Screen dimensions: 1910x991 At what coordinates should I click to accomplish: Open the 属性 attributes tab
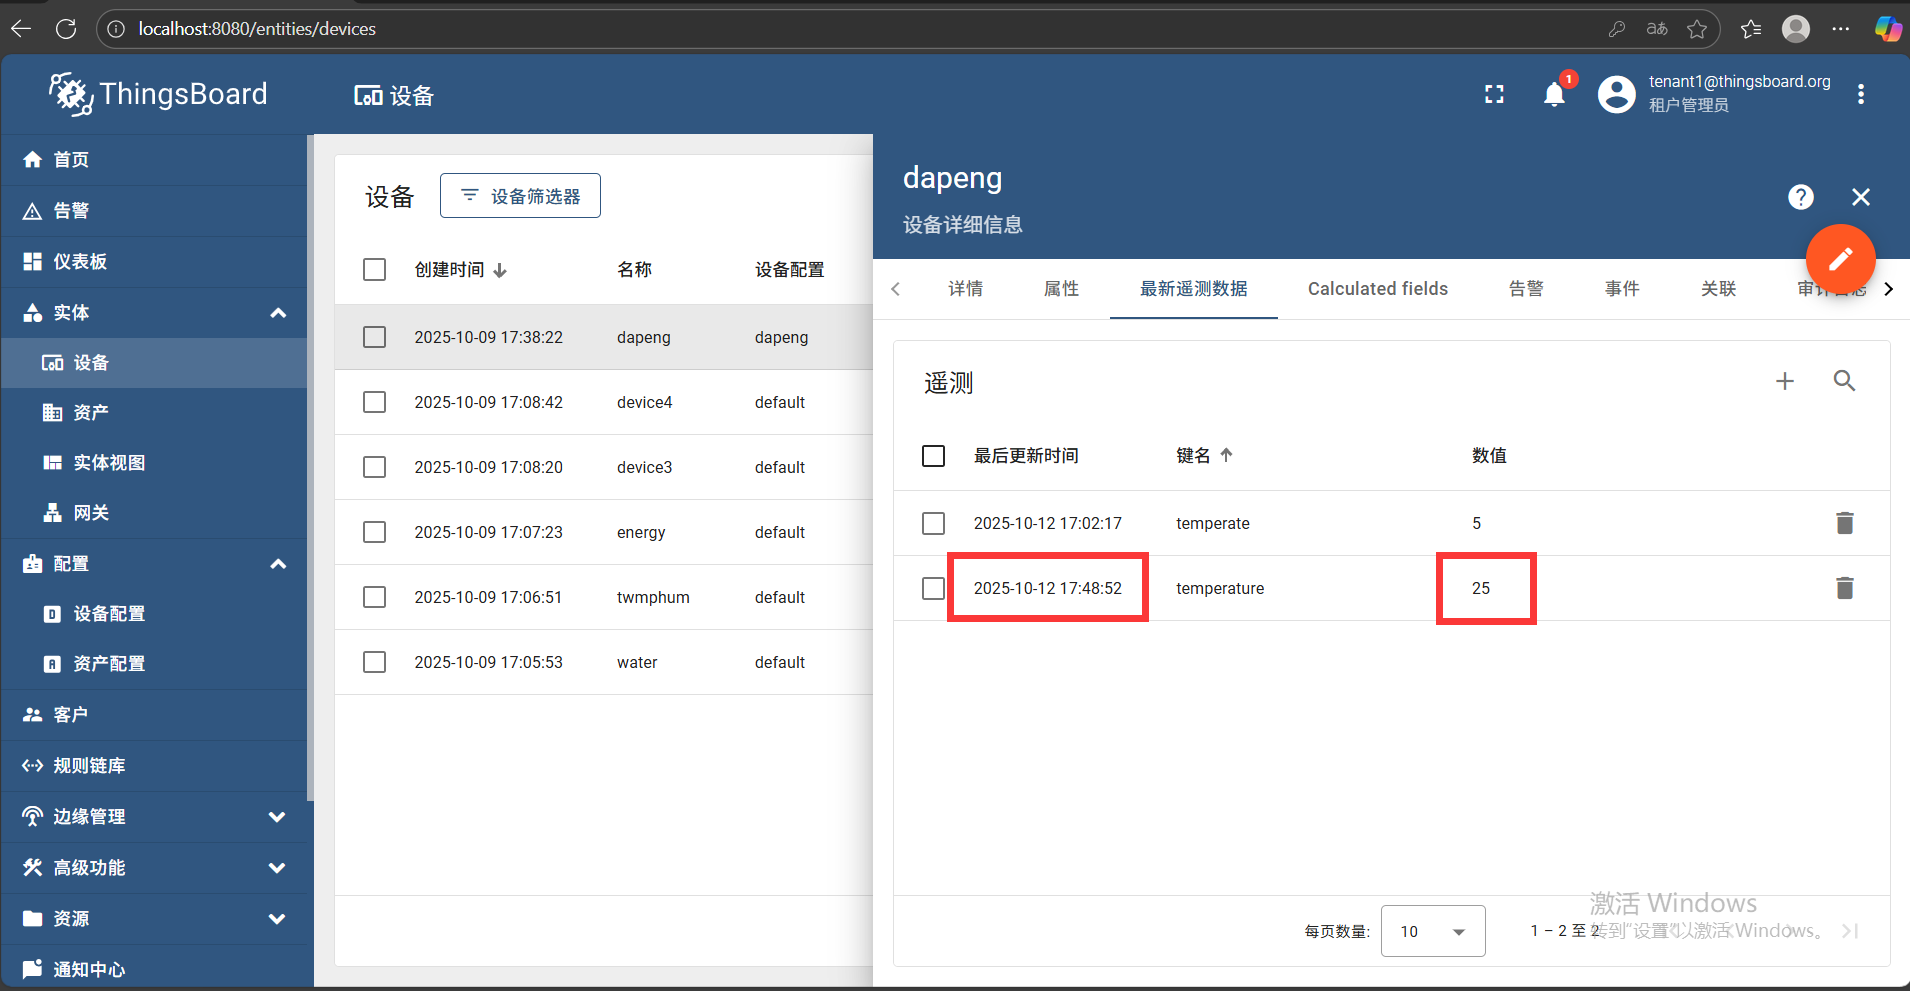tap(1060, 289)
